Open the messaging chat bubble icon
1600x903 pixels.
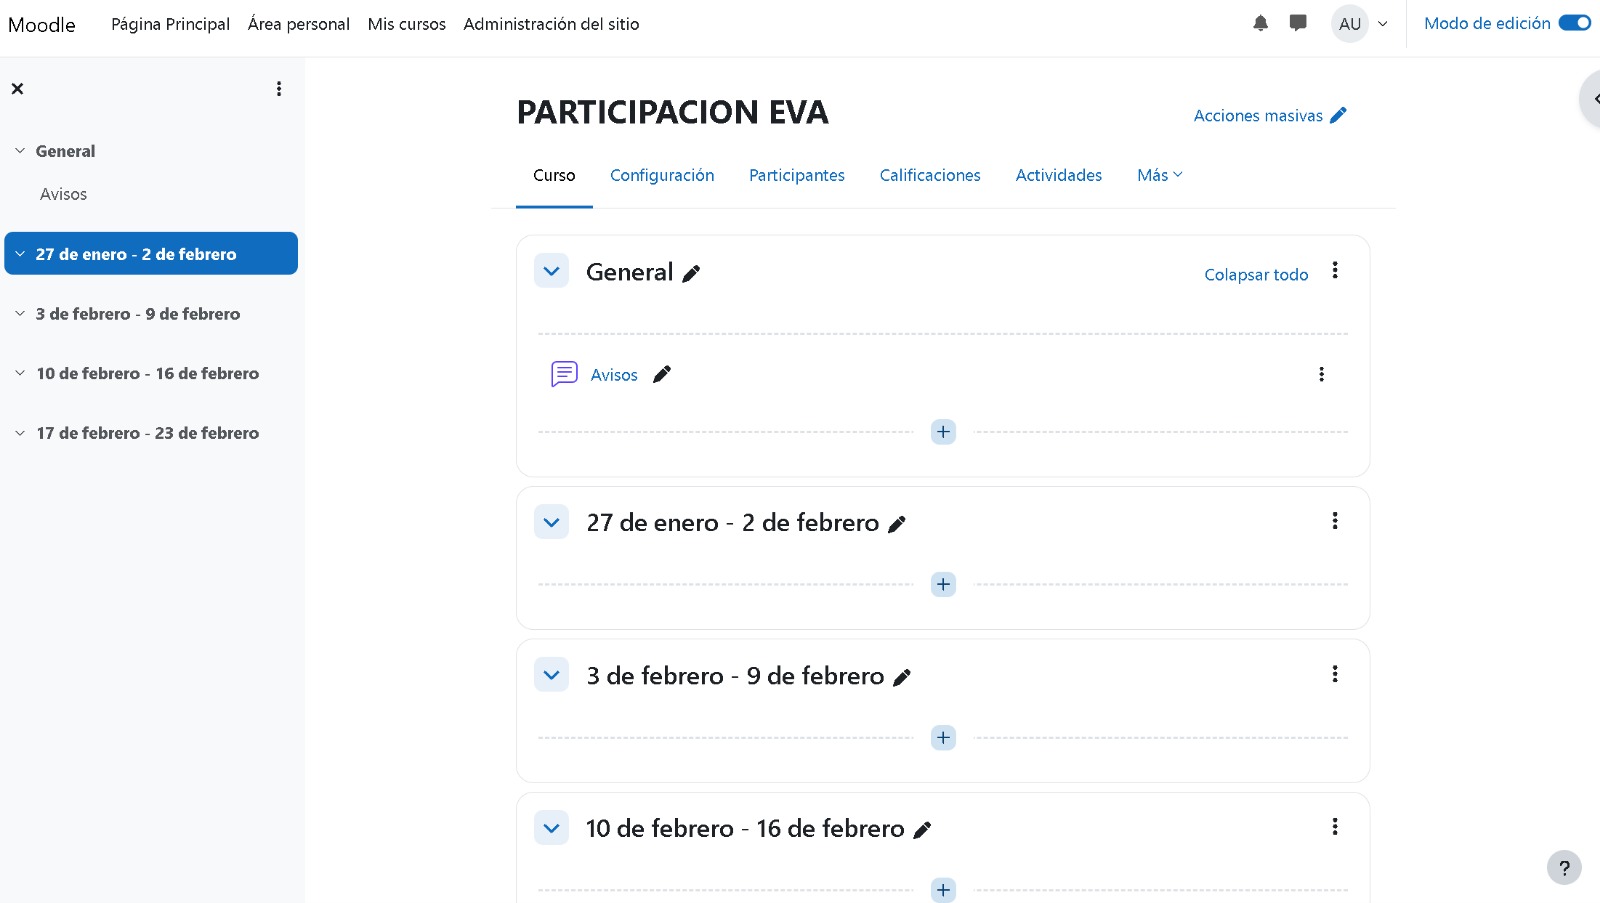(1298, 23)
